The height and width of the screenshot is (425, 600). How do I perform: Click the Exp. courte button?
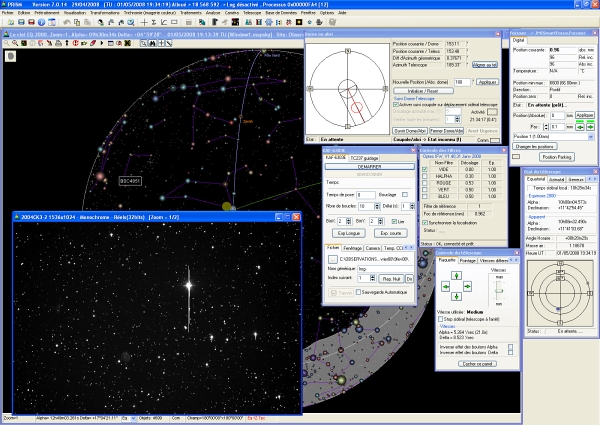click(x=391, y=233)
